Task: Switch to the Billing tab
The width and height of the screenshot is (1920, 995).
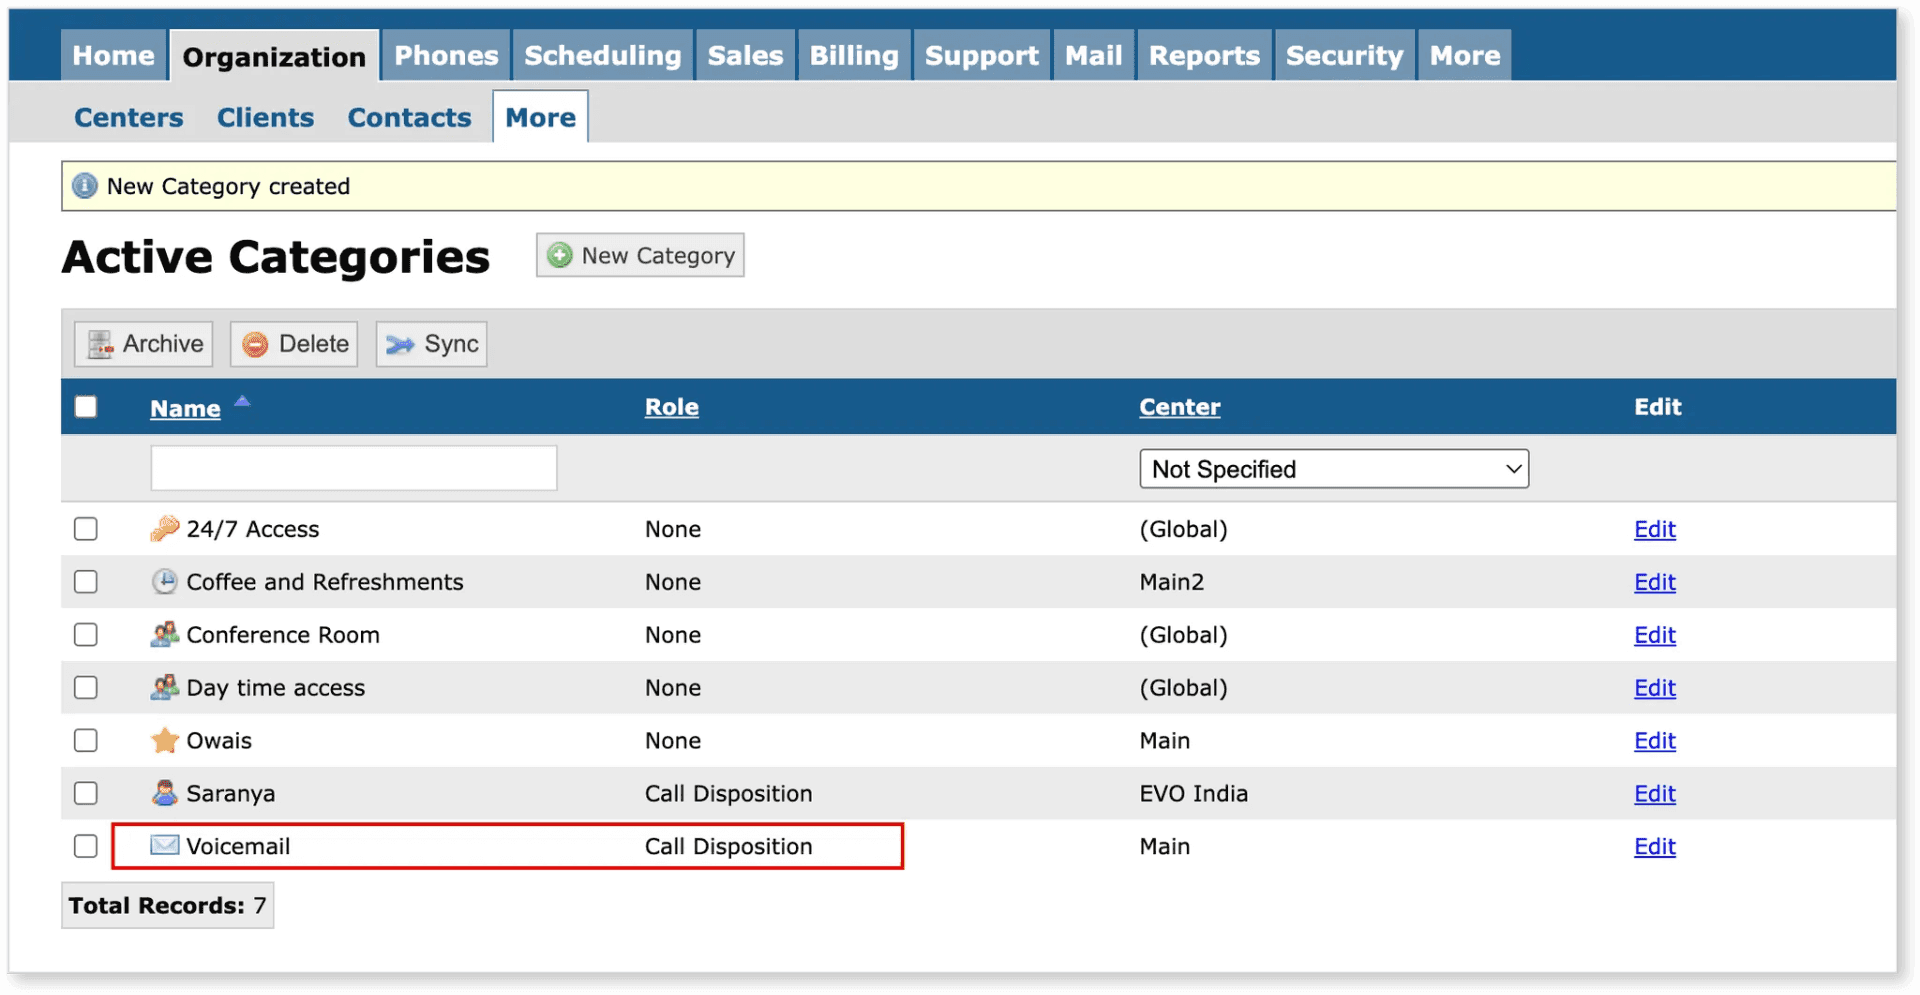Action: point(854,55)
